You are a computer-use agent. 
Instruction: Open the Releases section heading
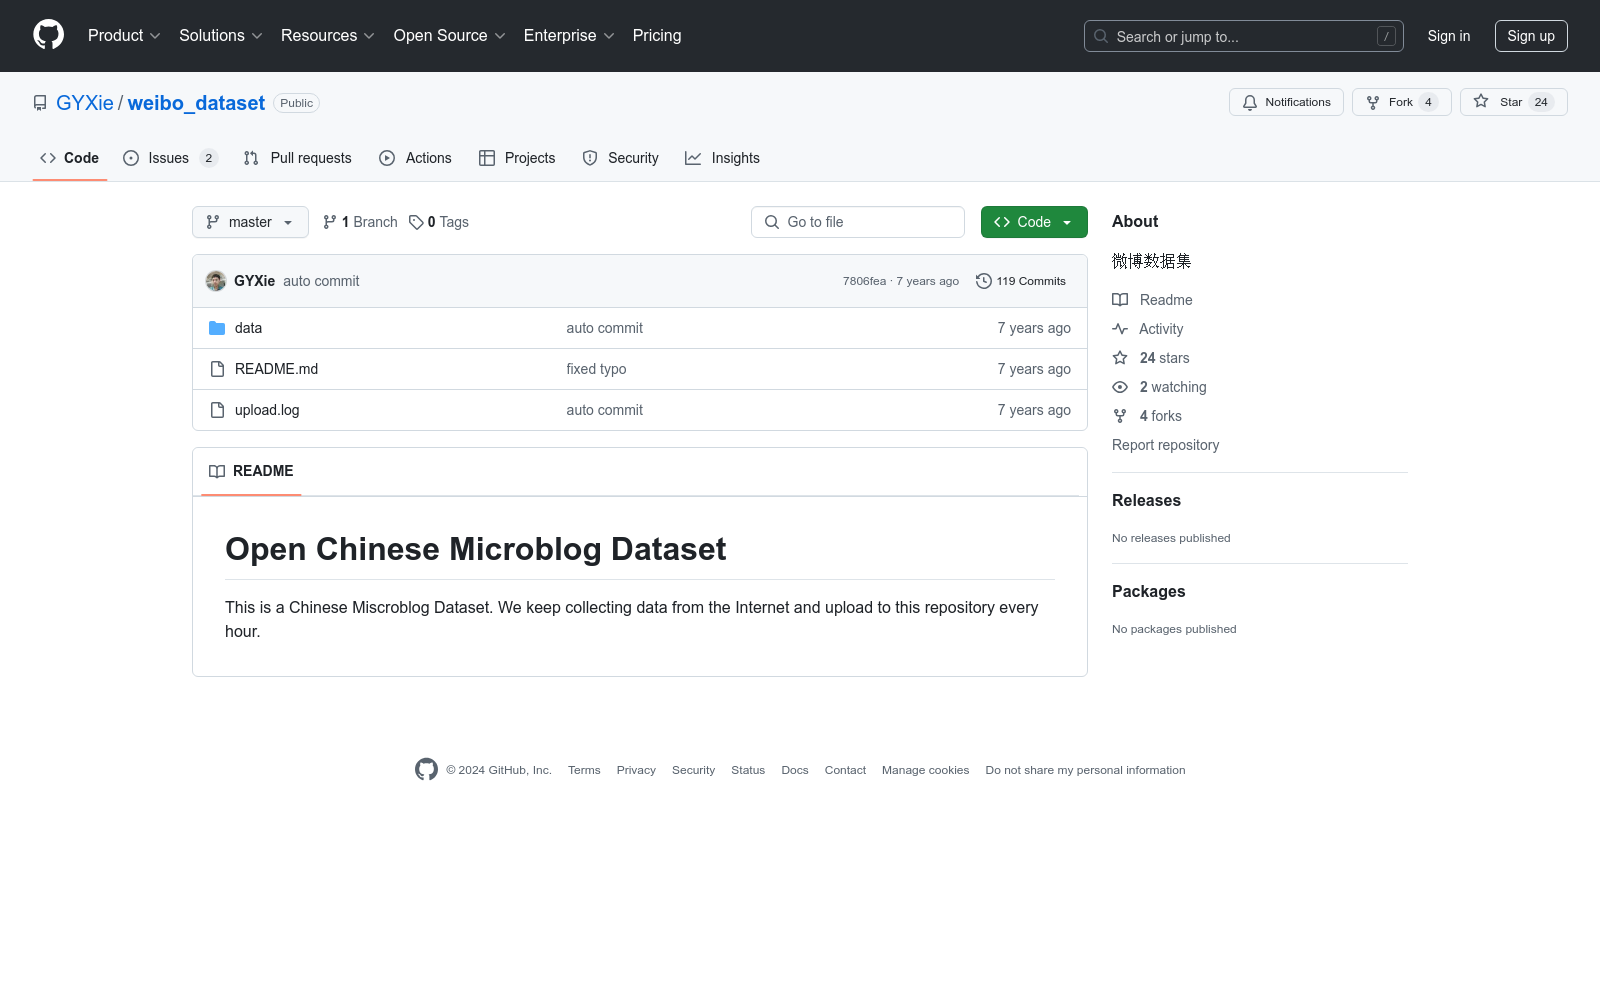coord(1146,500)
